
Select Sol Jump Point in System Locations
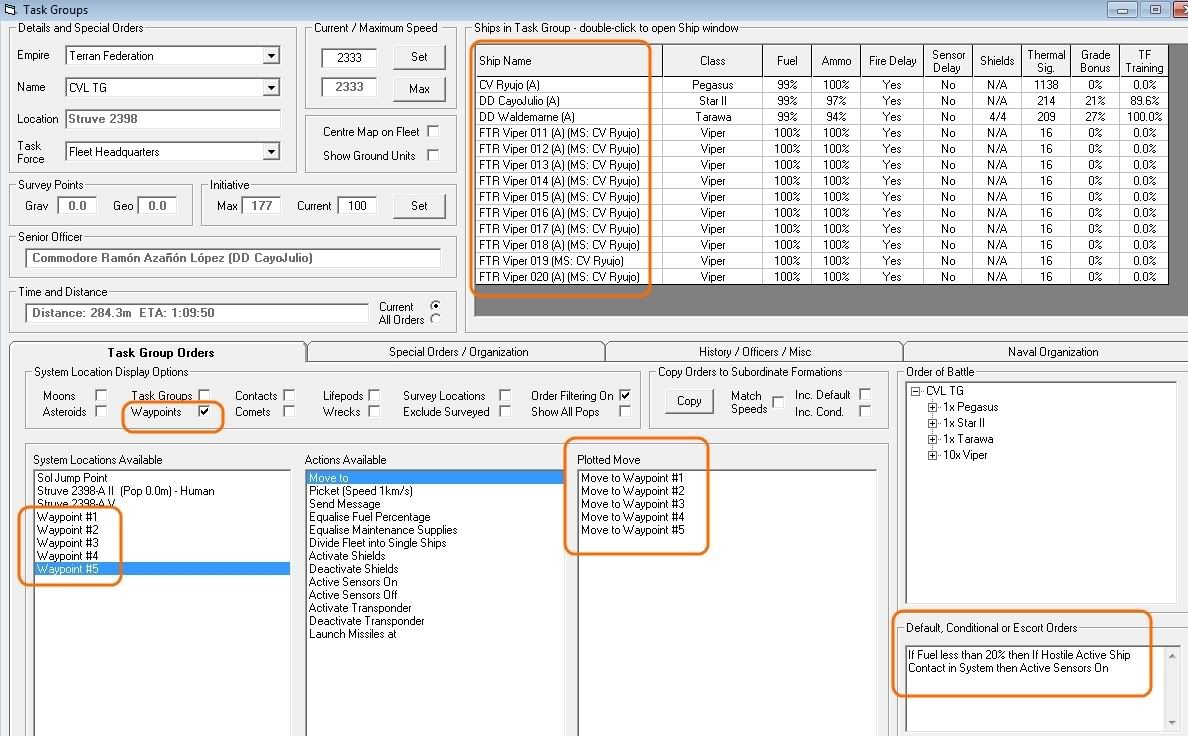162,478
